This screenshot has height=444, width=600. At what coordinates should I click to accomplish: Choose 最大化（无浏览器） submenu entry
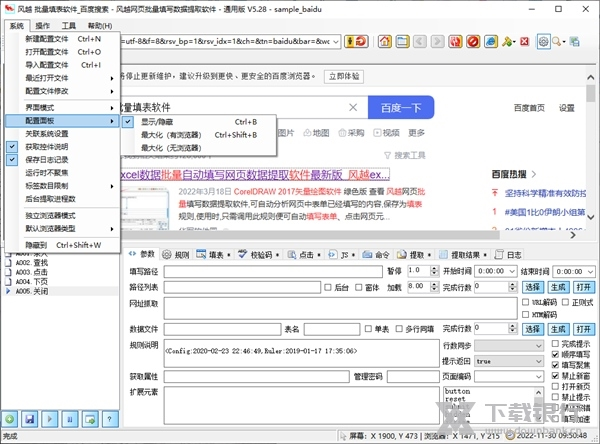coord(199,148)
